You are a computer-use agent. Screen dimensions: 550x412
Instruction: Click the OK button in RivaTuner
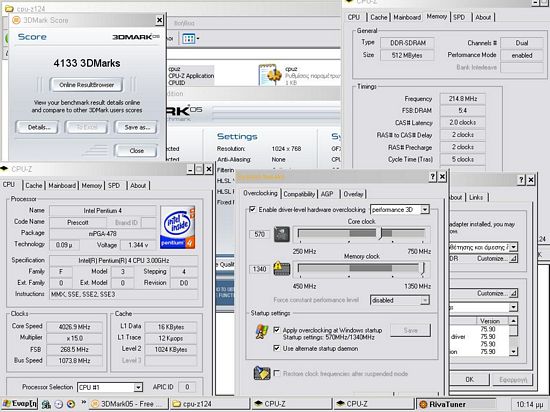pos(469,379)
